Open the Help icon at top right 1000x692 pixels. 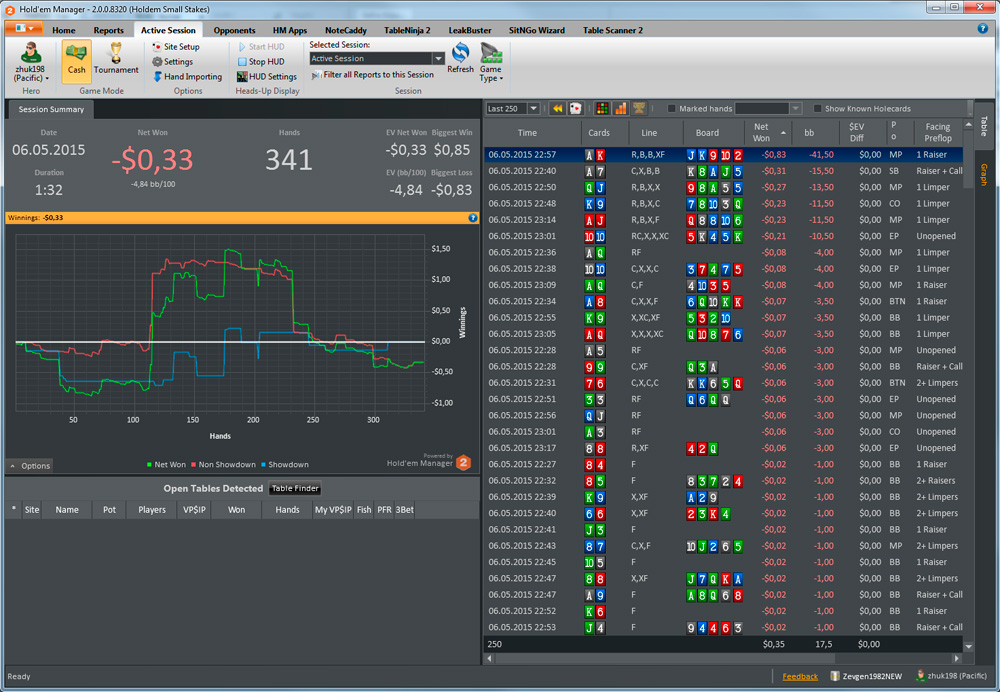click(x=983, y=29)
